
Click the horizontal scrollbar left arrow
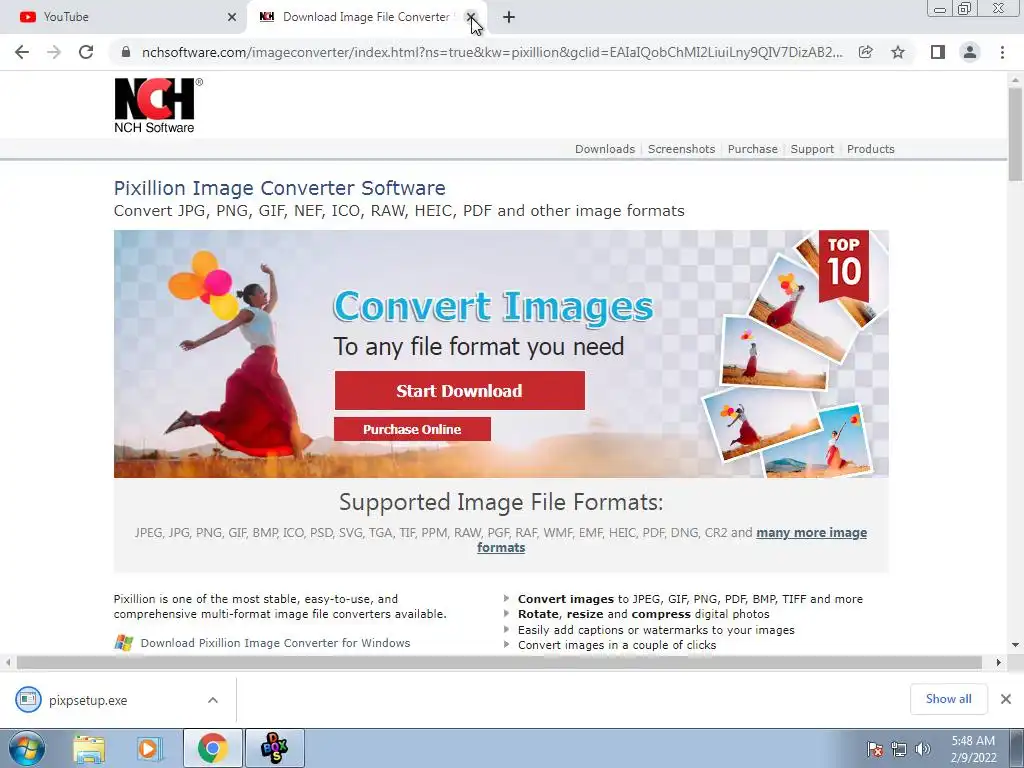[8, 662]
